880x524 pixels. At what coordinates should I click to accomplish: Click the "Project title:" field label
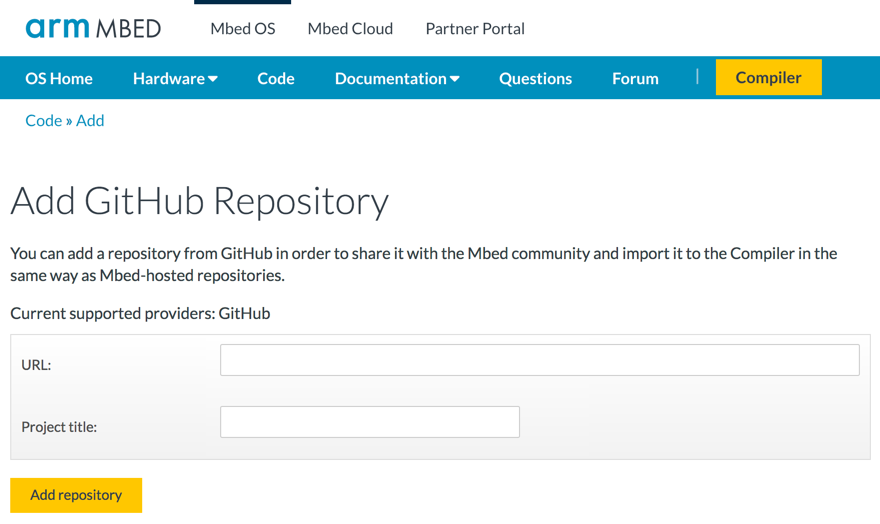click(x=59, y=427)
